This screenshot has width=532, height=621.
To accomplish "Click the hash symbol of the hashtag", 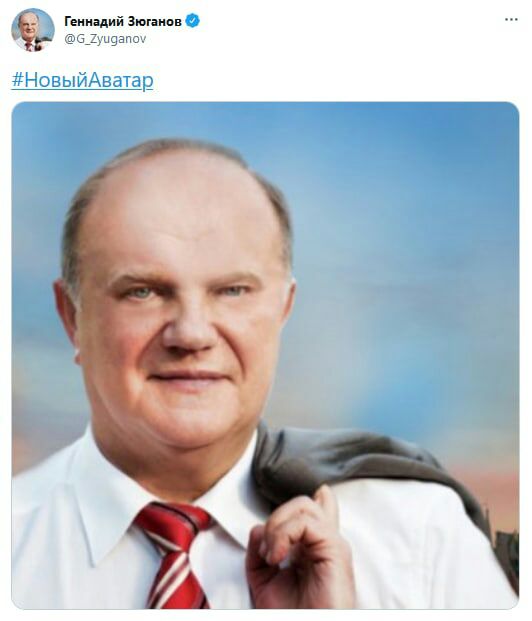I will click(17, 80).
